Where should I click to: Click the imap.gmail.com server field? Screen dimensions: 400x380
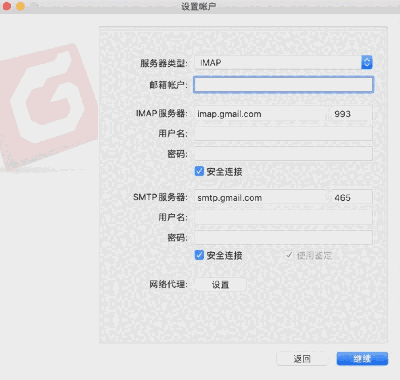tap(261, 114)
